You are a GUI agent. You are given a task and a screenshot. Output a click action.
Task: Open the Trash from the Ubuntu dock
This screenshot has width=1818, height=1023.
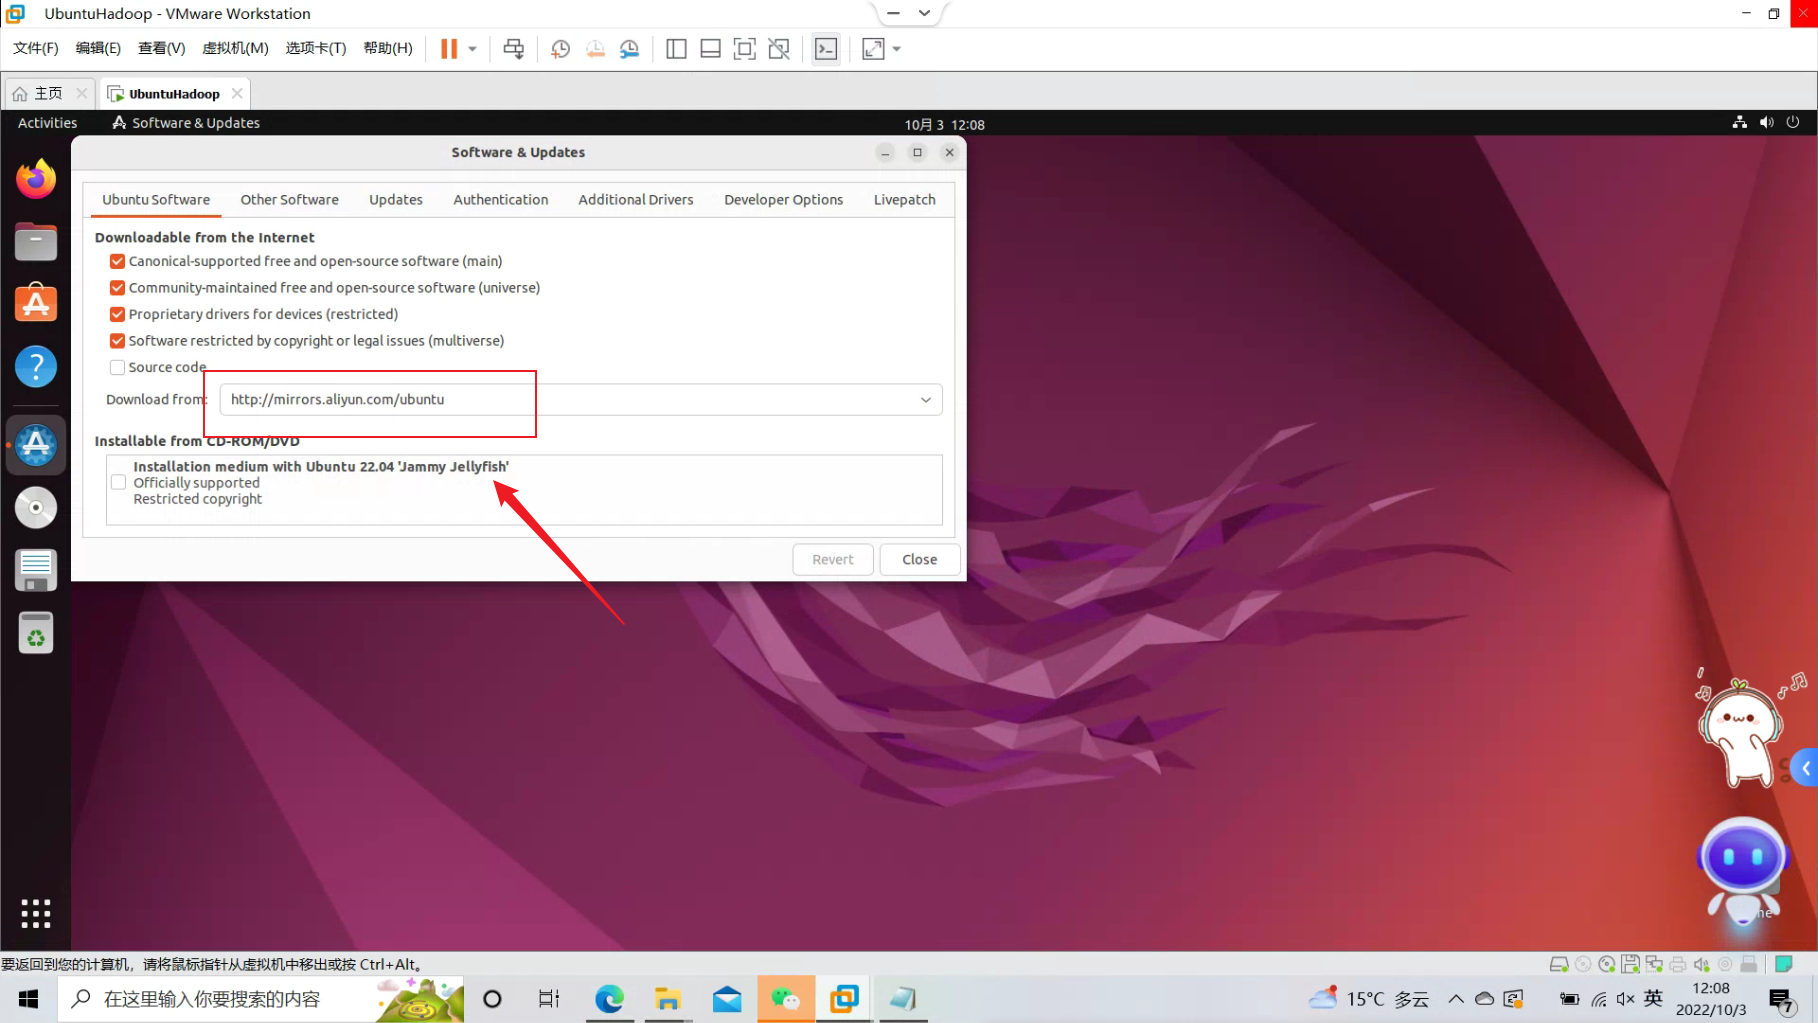(x=36, y=633)
